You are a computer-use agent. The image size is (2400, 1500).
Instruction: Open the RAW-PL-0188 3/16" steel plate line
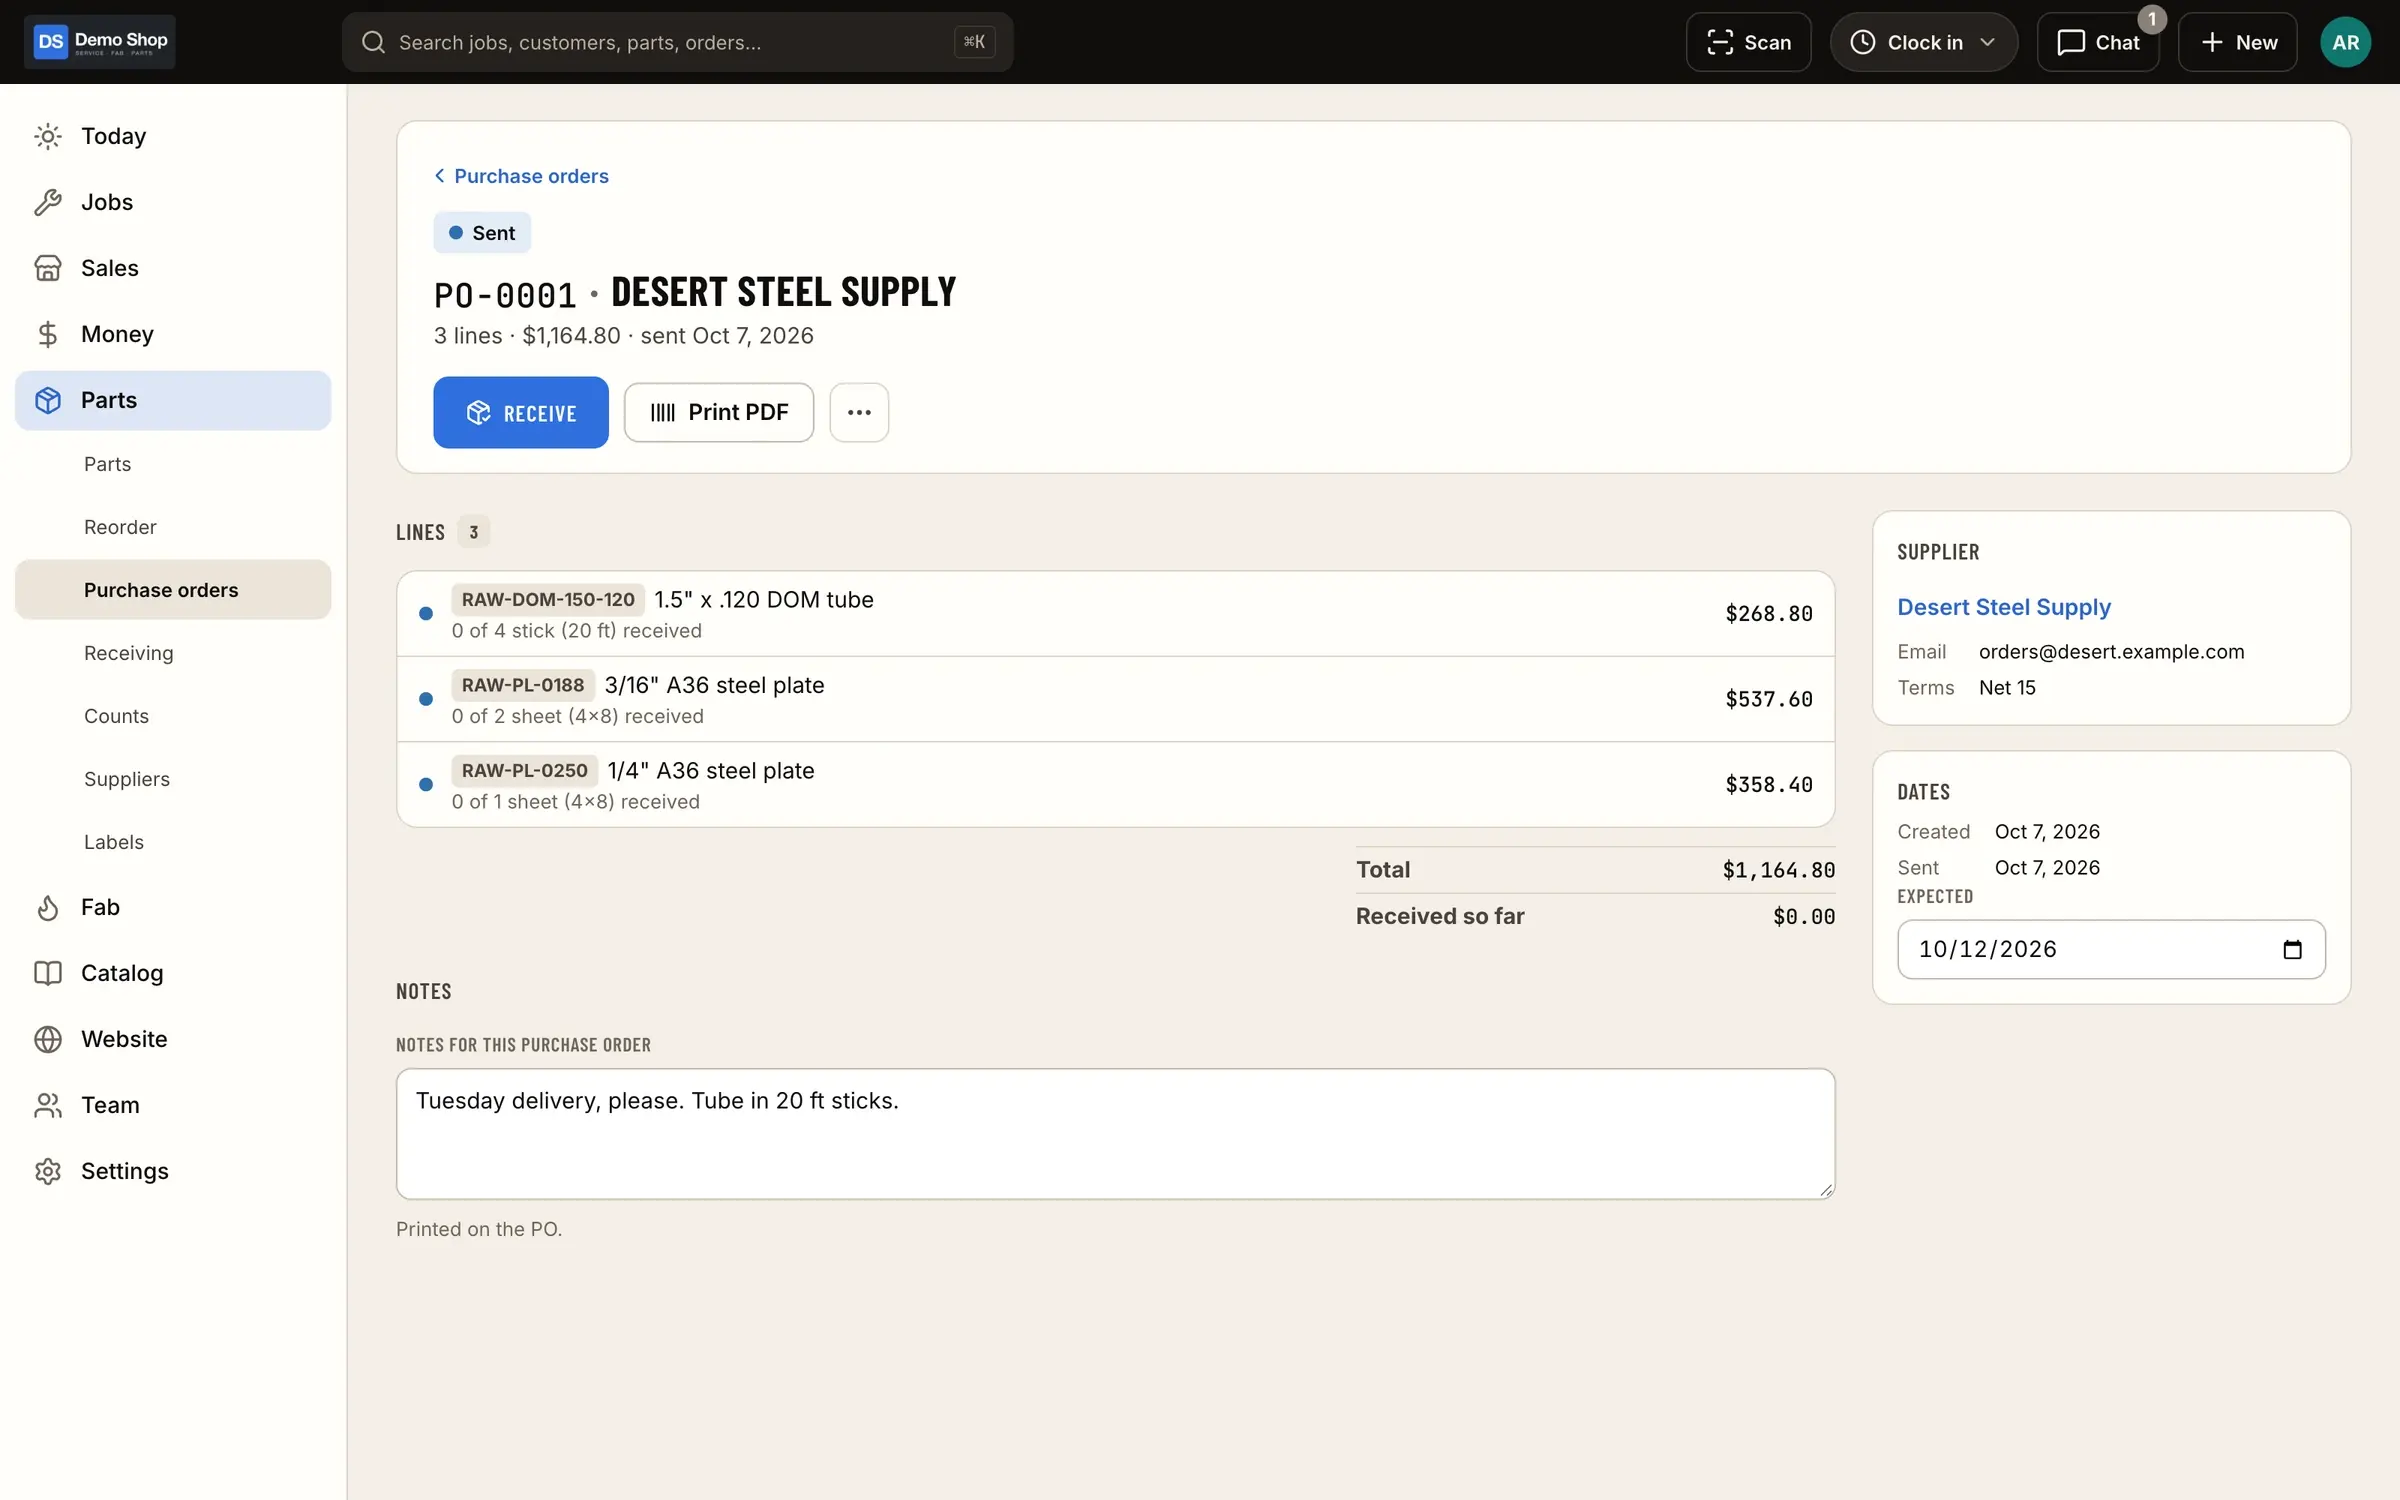pos(1115,699)
